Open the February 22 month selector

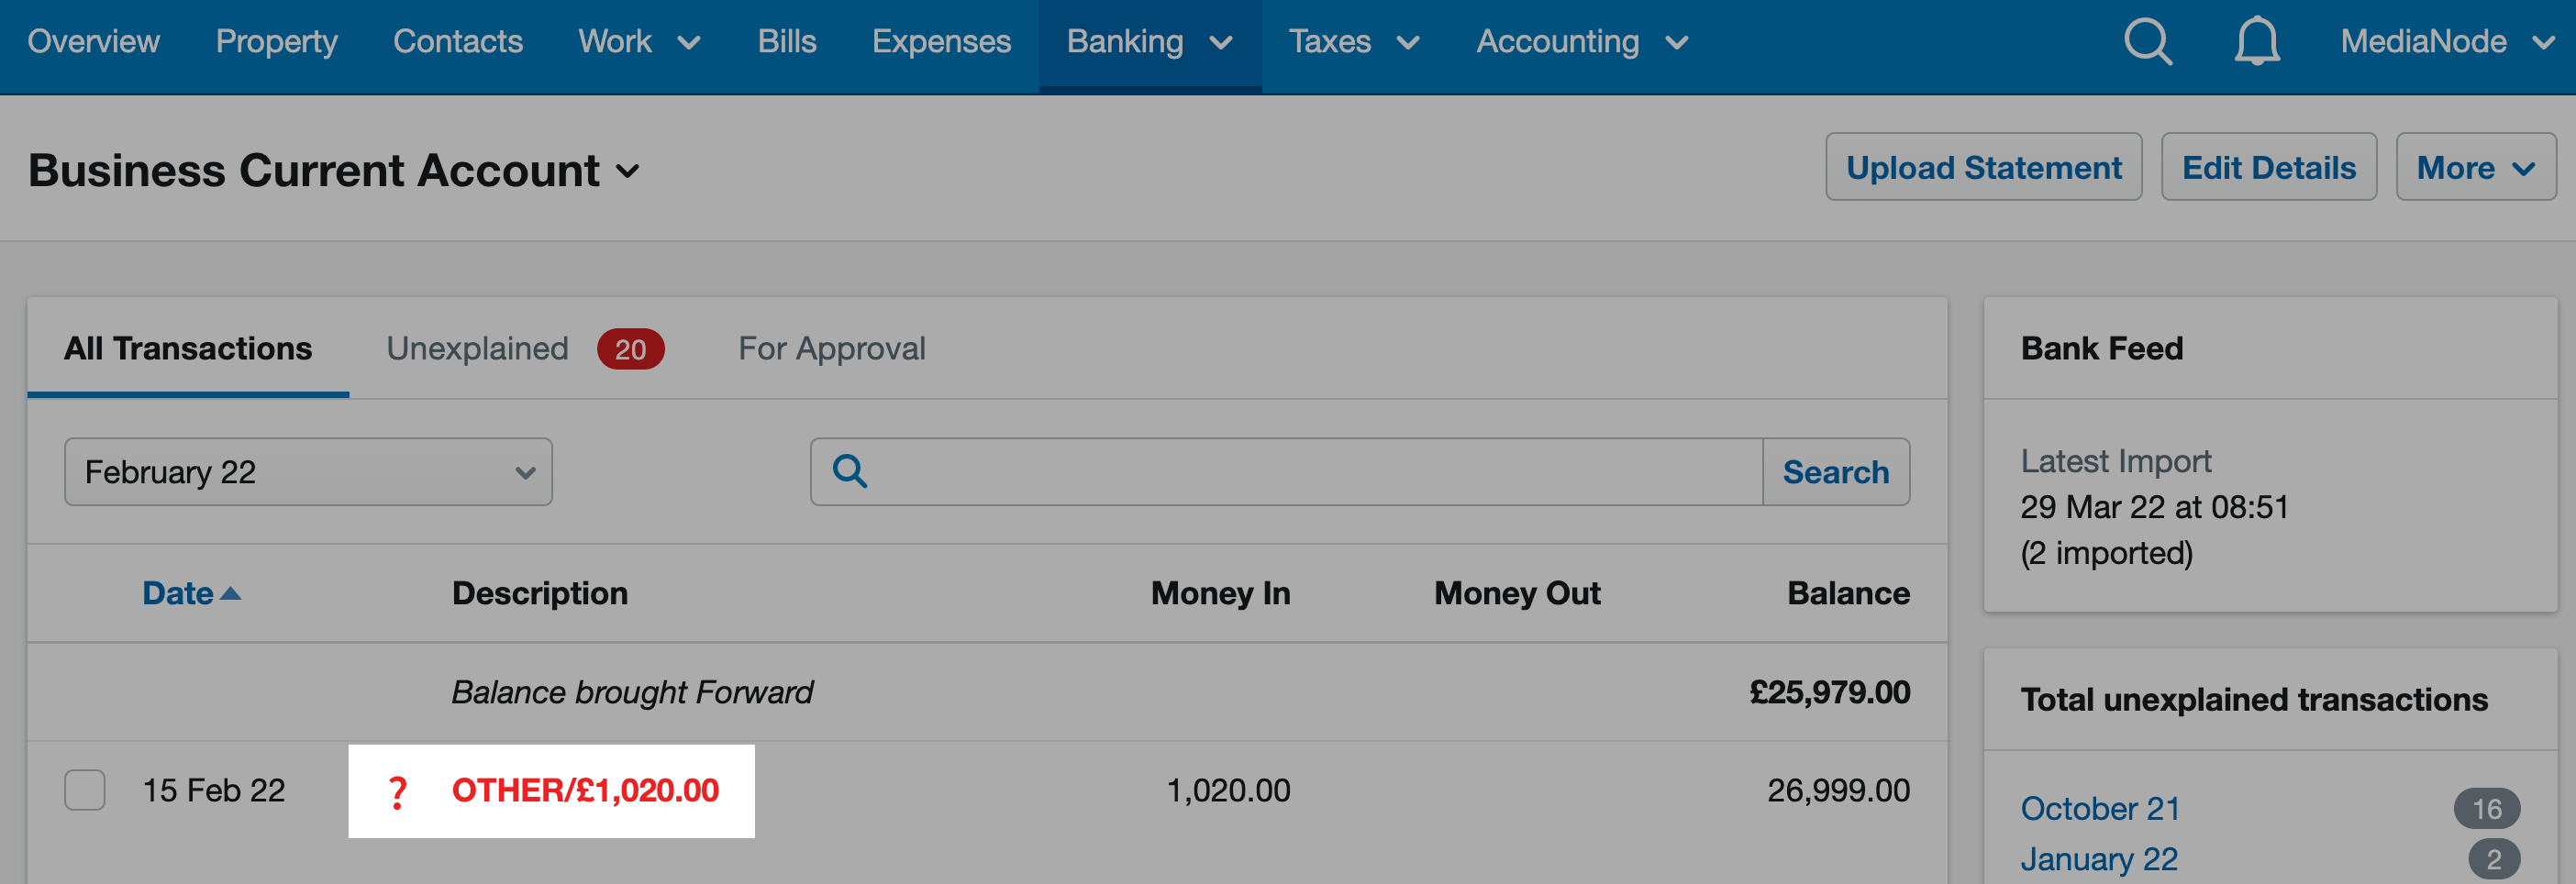coord(308,471)
